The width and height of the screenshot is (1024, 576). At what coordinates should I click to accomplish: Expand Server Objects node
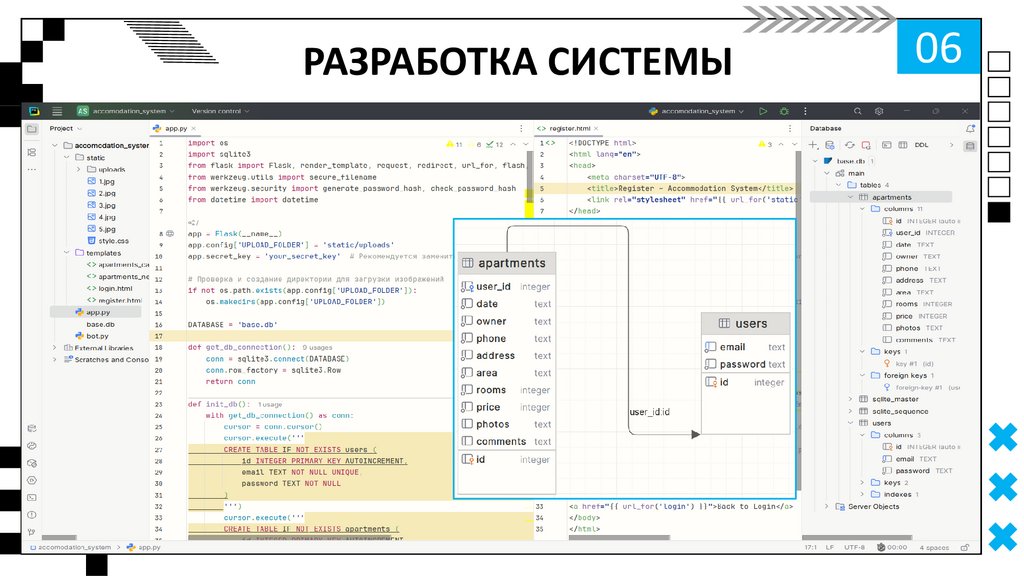(827, 506)
